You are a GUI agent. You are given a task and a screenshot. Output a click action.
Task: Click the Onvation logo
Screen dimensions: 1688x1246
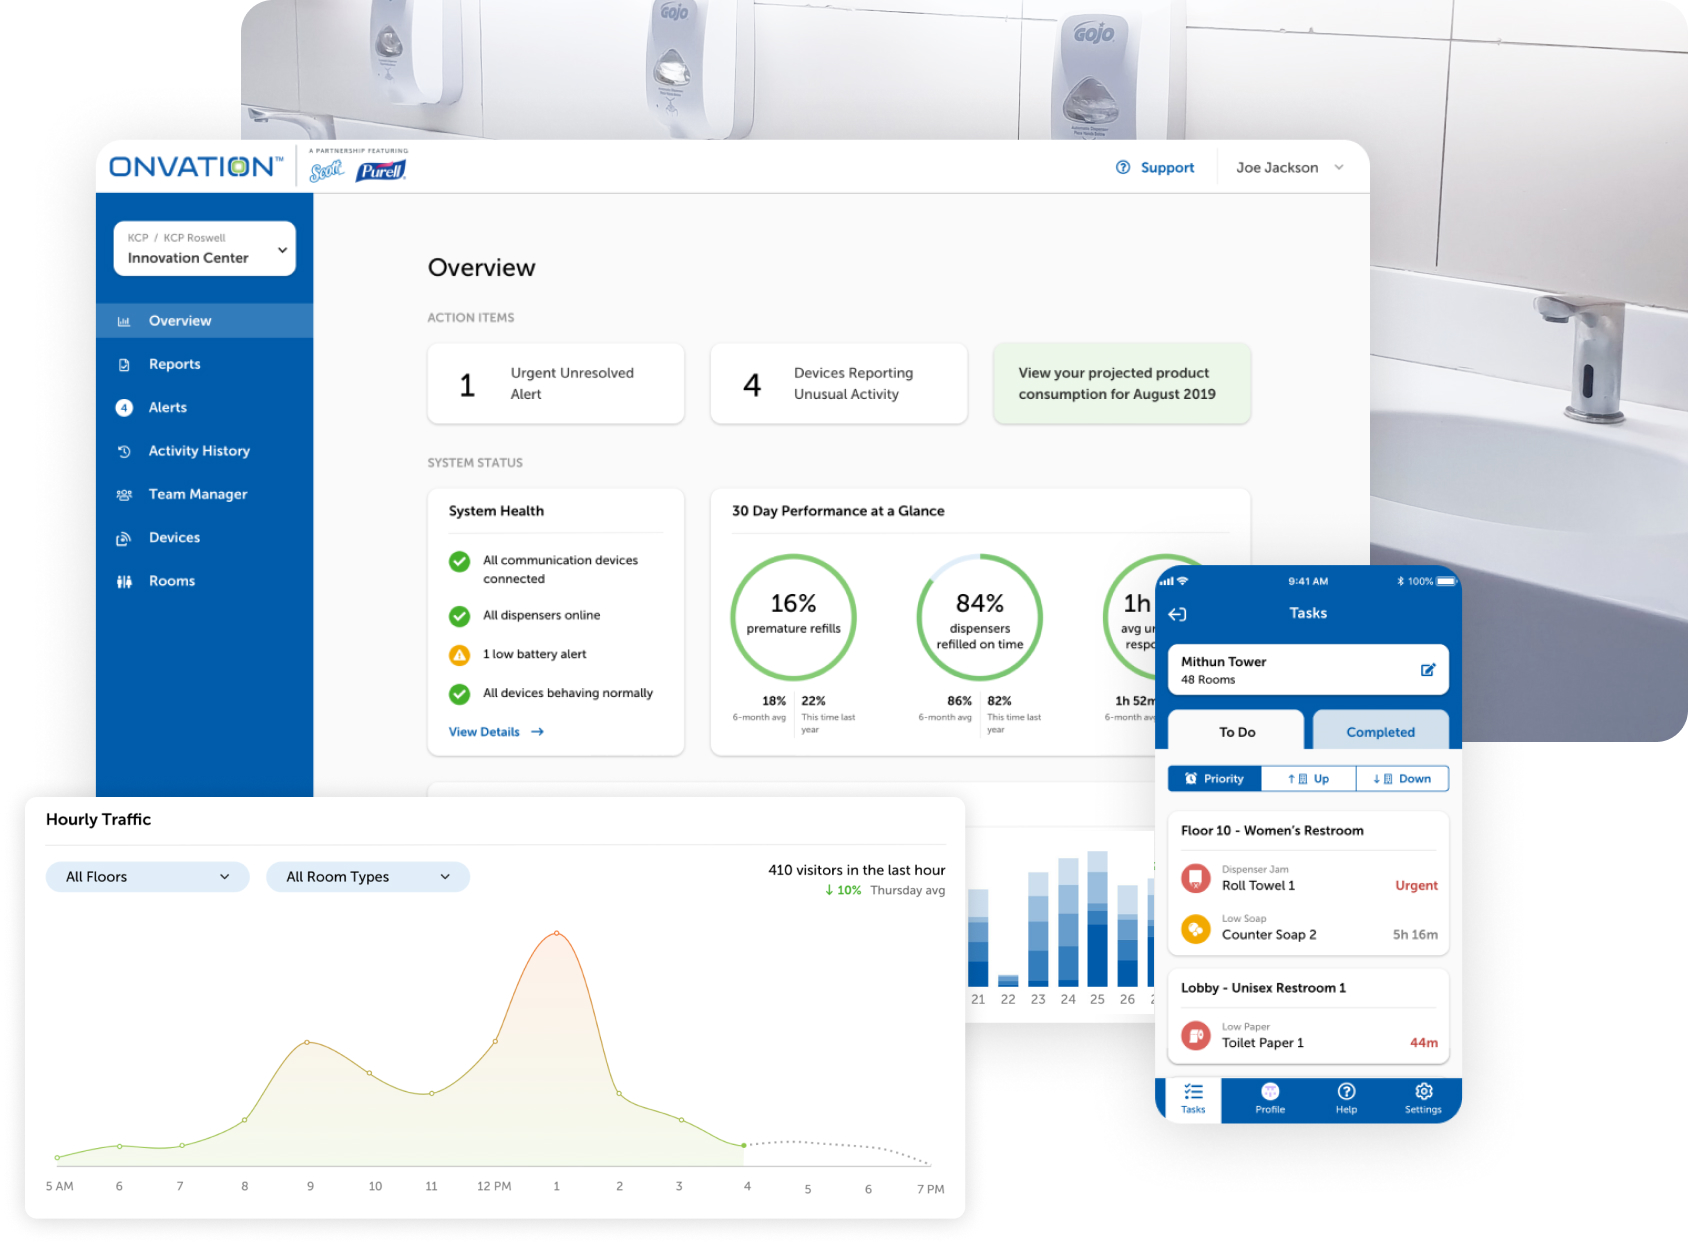tap(195, 167)
